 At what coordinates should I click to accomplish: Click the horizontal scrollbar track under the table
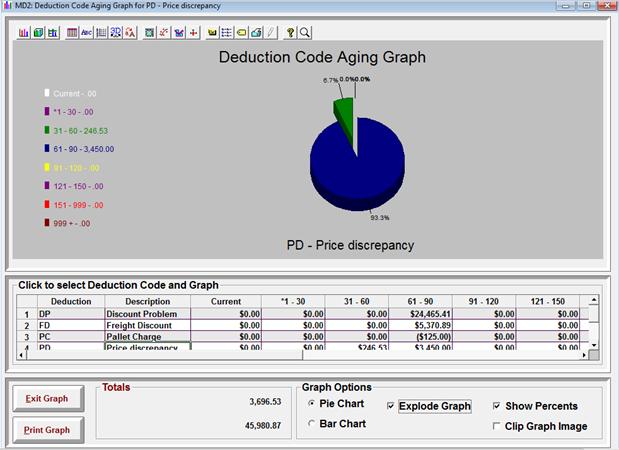point(441,355)
